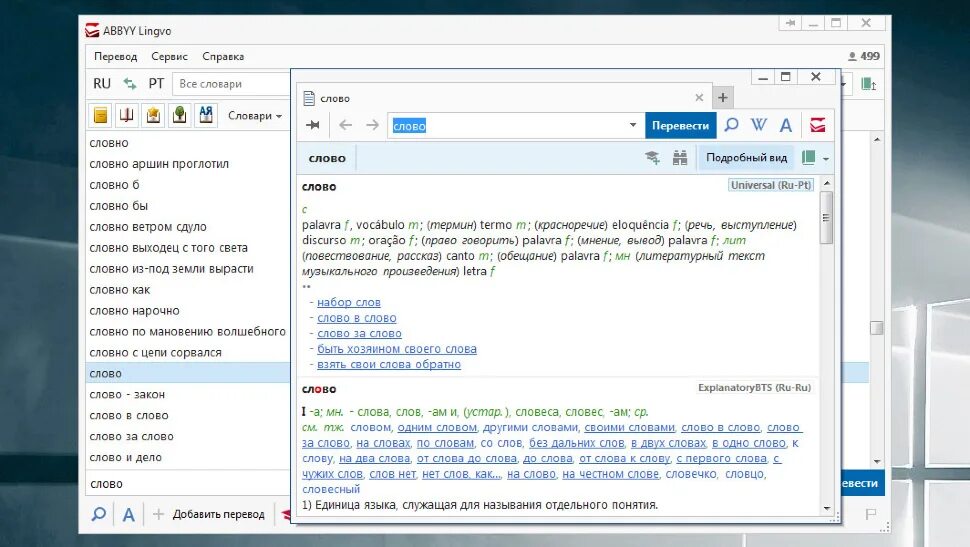Click the letter A icon in card toolbar
970x547 pixels.
coord(786,126)
